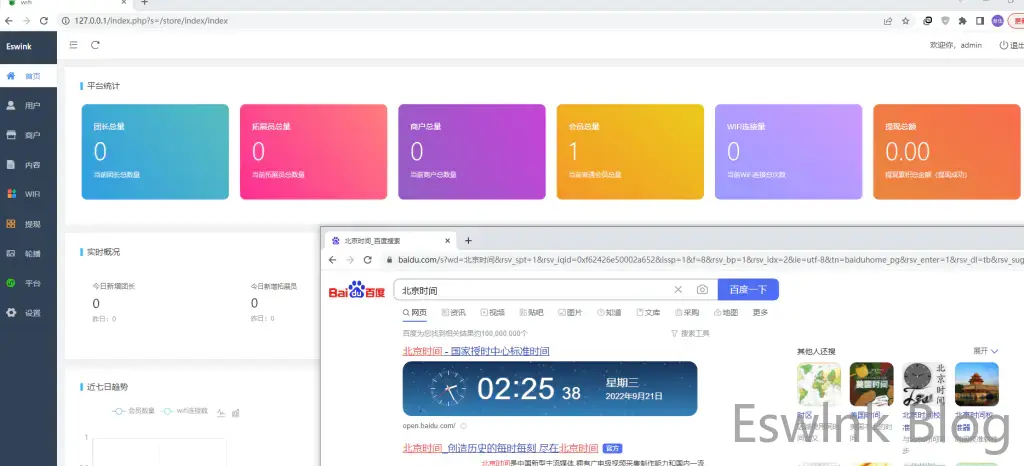Viewport: 1024px width, 466px height.
Task: Bookmark the page with the star icon
Action: pos(906,20)
